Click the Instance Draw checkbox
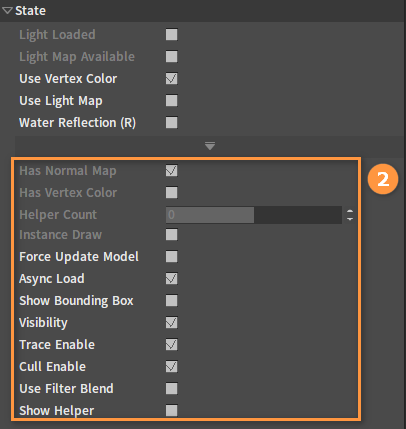This screenshot has height=429, width=406. tap(171, 235)
